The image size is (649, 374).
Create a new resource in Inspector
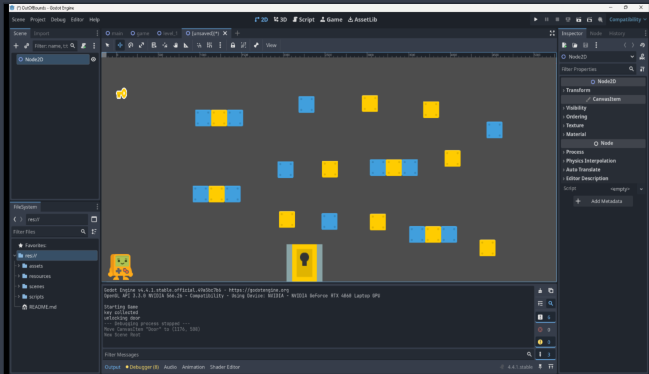564,45
